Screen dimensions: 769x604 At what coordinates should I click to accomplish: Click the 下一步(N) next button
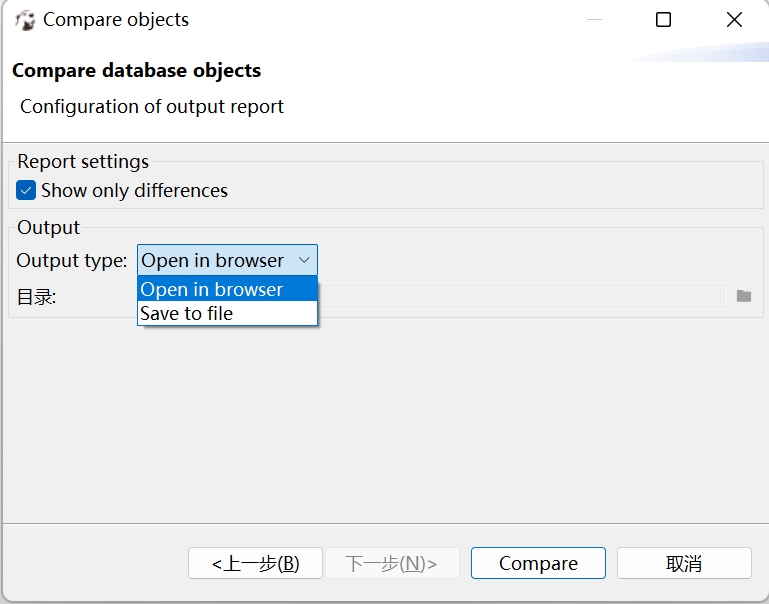(391, 563)
